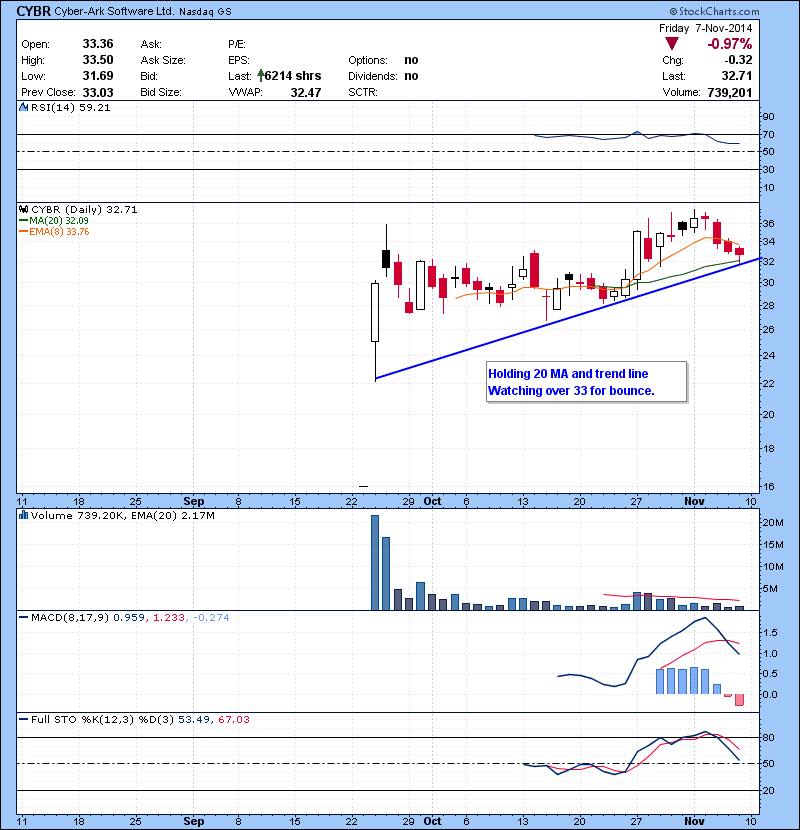Click the green MA(20) legend line marker
Image resolution: width=800 pixels, height=830 pixels.
point(23,221)
